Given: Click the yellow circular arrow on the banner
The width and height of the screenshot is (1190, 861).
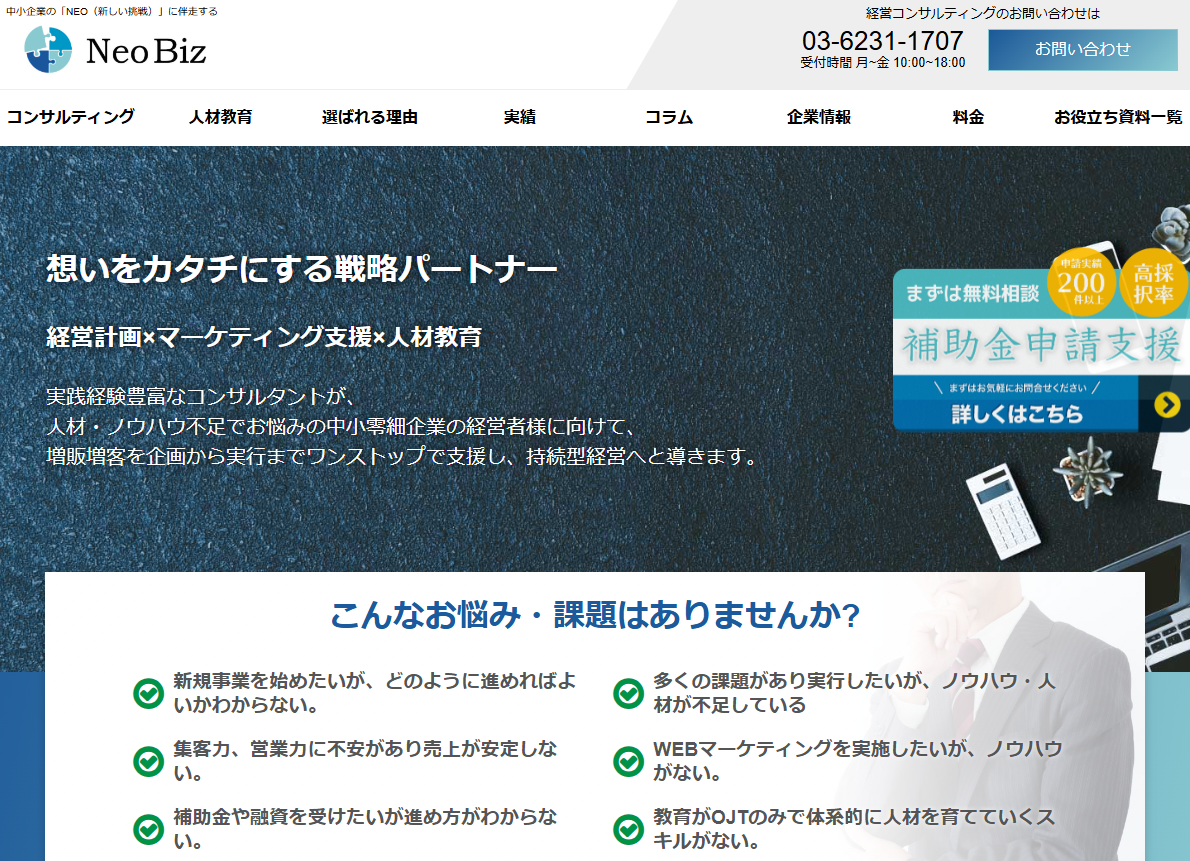Looking at the screenshot, I should point(1167,406).
